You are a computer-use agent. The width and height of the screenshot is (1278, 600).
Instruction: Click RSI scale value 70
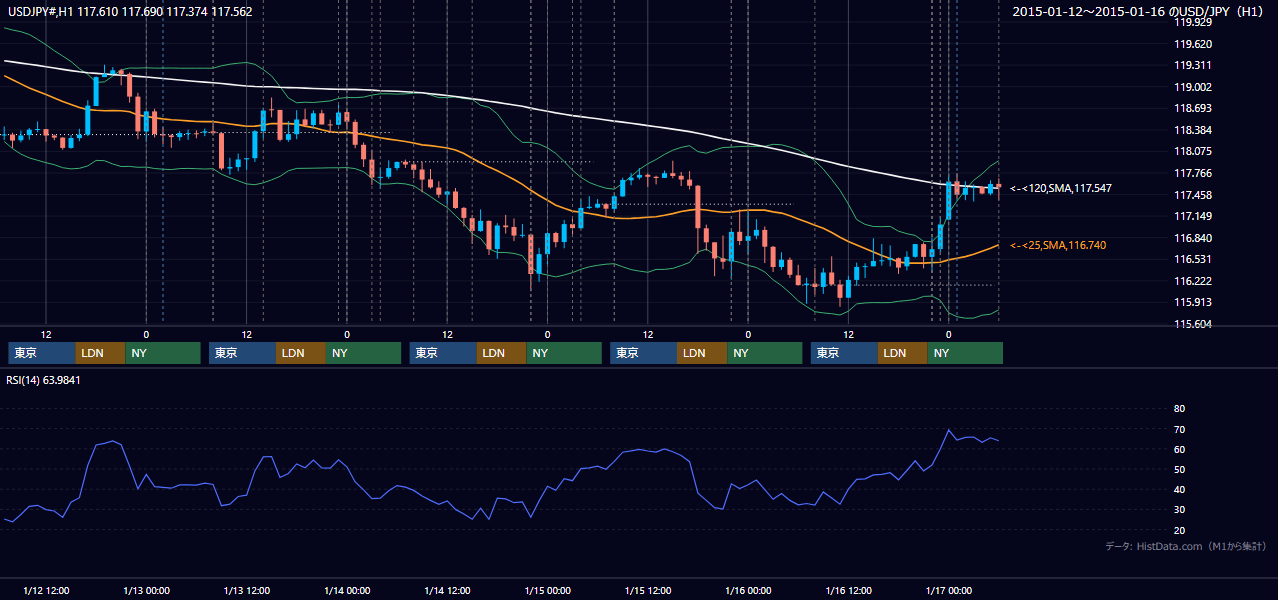[x=1179, y=429]
